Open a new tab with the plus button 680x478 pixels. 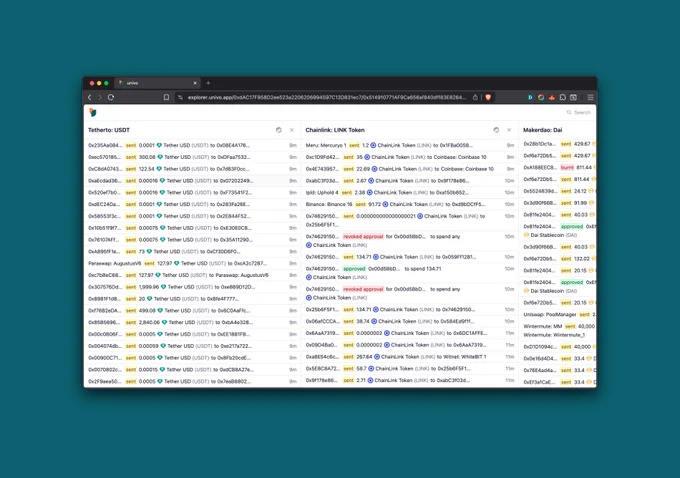tap(208, 83)
